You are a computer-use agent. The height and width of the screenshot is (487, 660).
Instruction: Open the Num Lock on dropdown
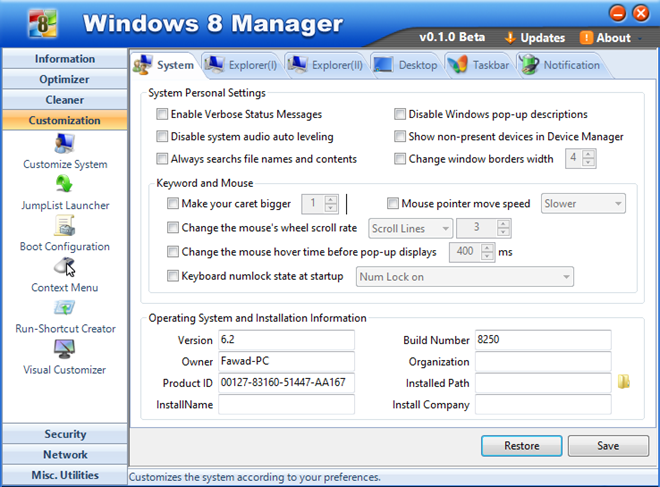(465, 277)
